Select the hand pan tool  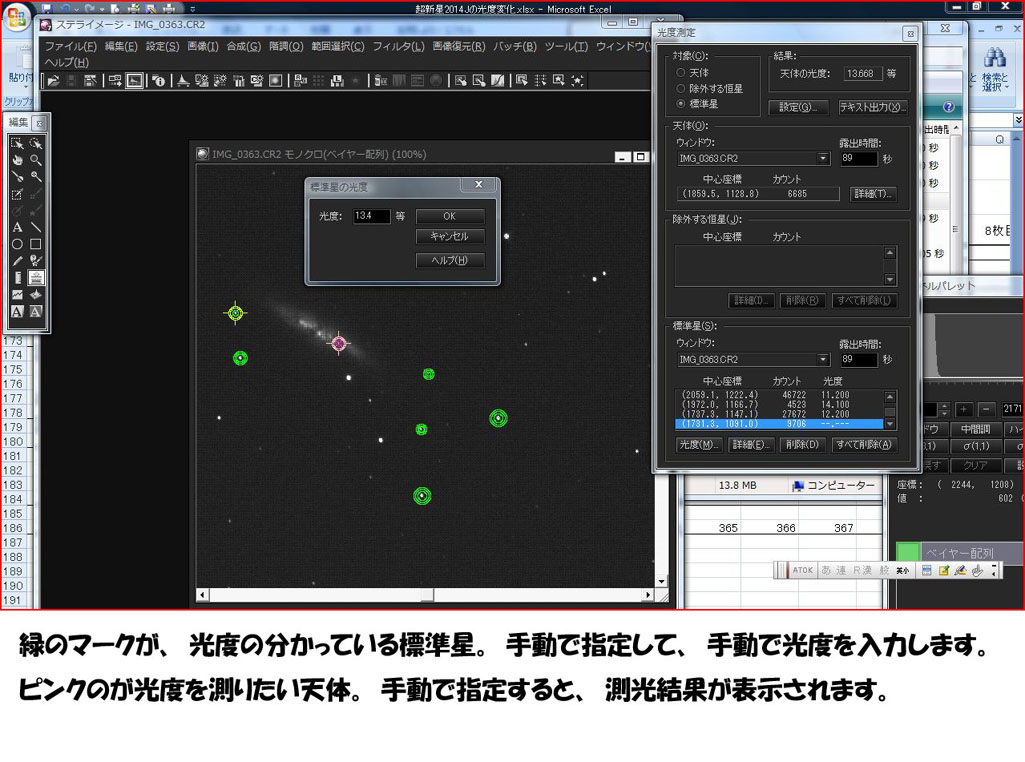point(17,160)
